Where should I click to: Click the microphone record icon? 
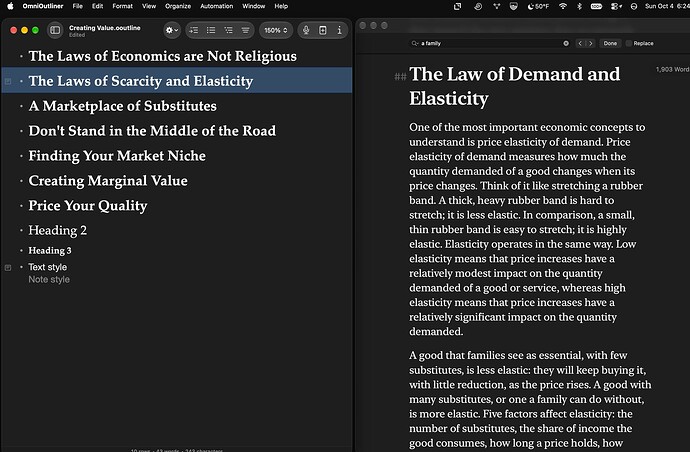pos(306,30)
